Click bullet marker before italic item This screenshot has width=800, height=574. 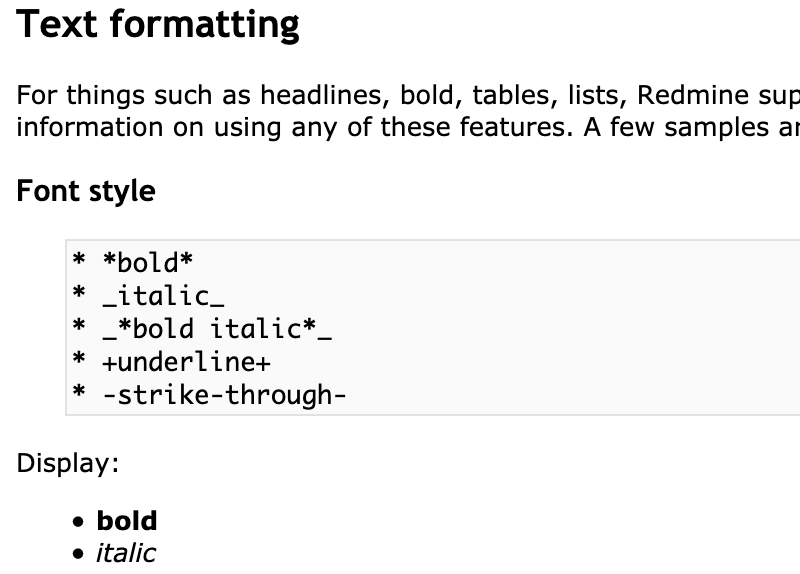pyautogui.click(x=78, y=554)
